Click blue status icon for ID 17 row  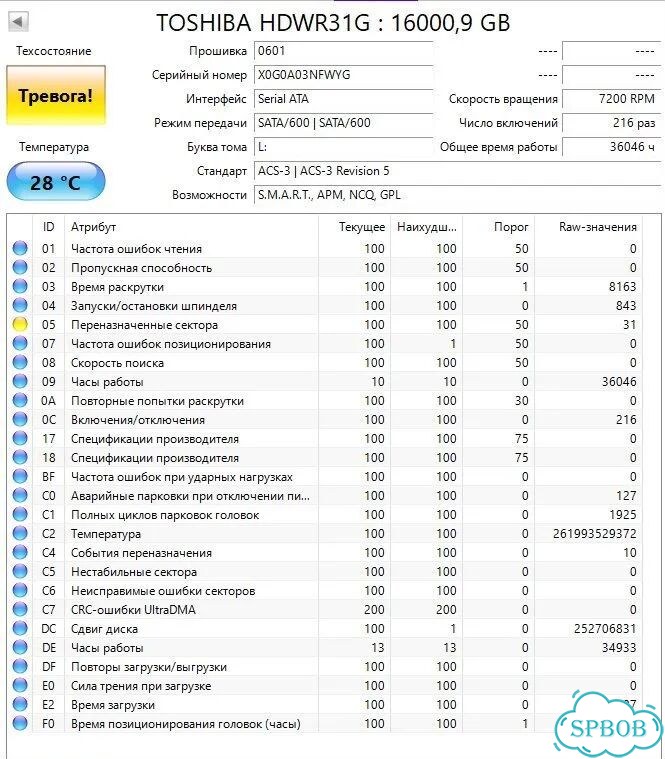(20, 439)
